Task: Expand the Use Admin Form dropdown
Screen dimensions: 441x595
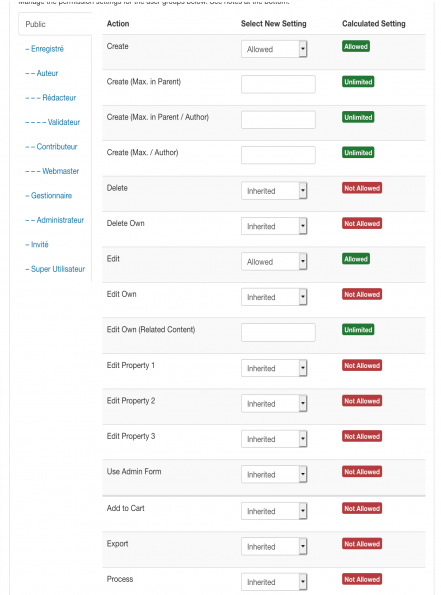Action: [x=274, y=474]
